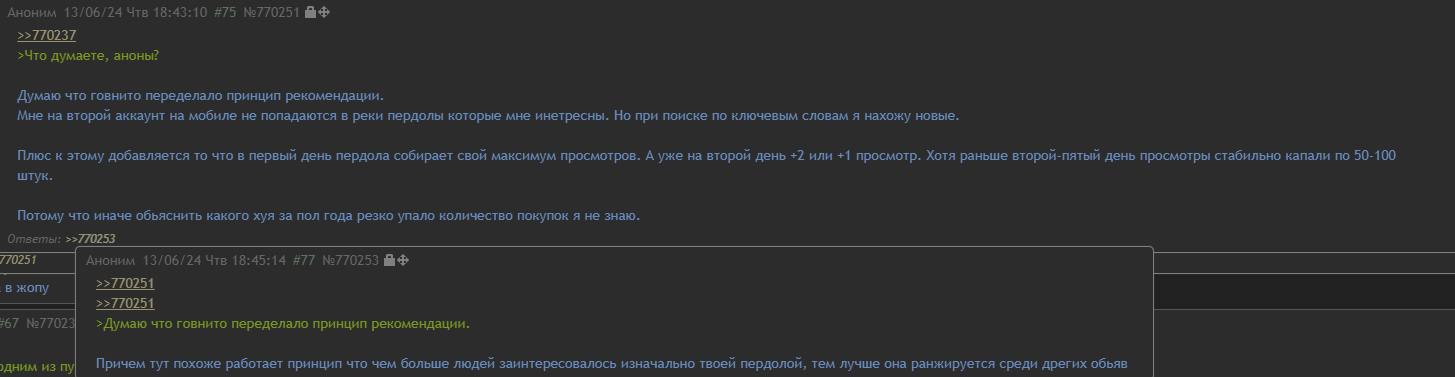Click the move arrows icon on post #75
1455x377 pixels.
pyautogui.click(x=324, y=13)
